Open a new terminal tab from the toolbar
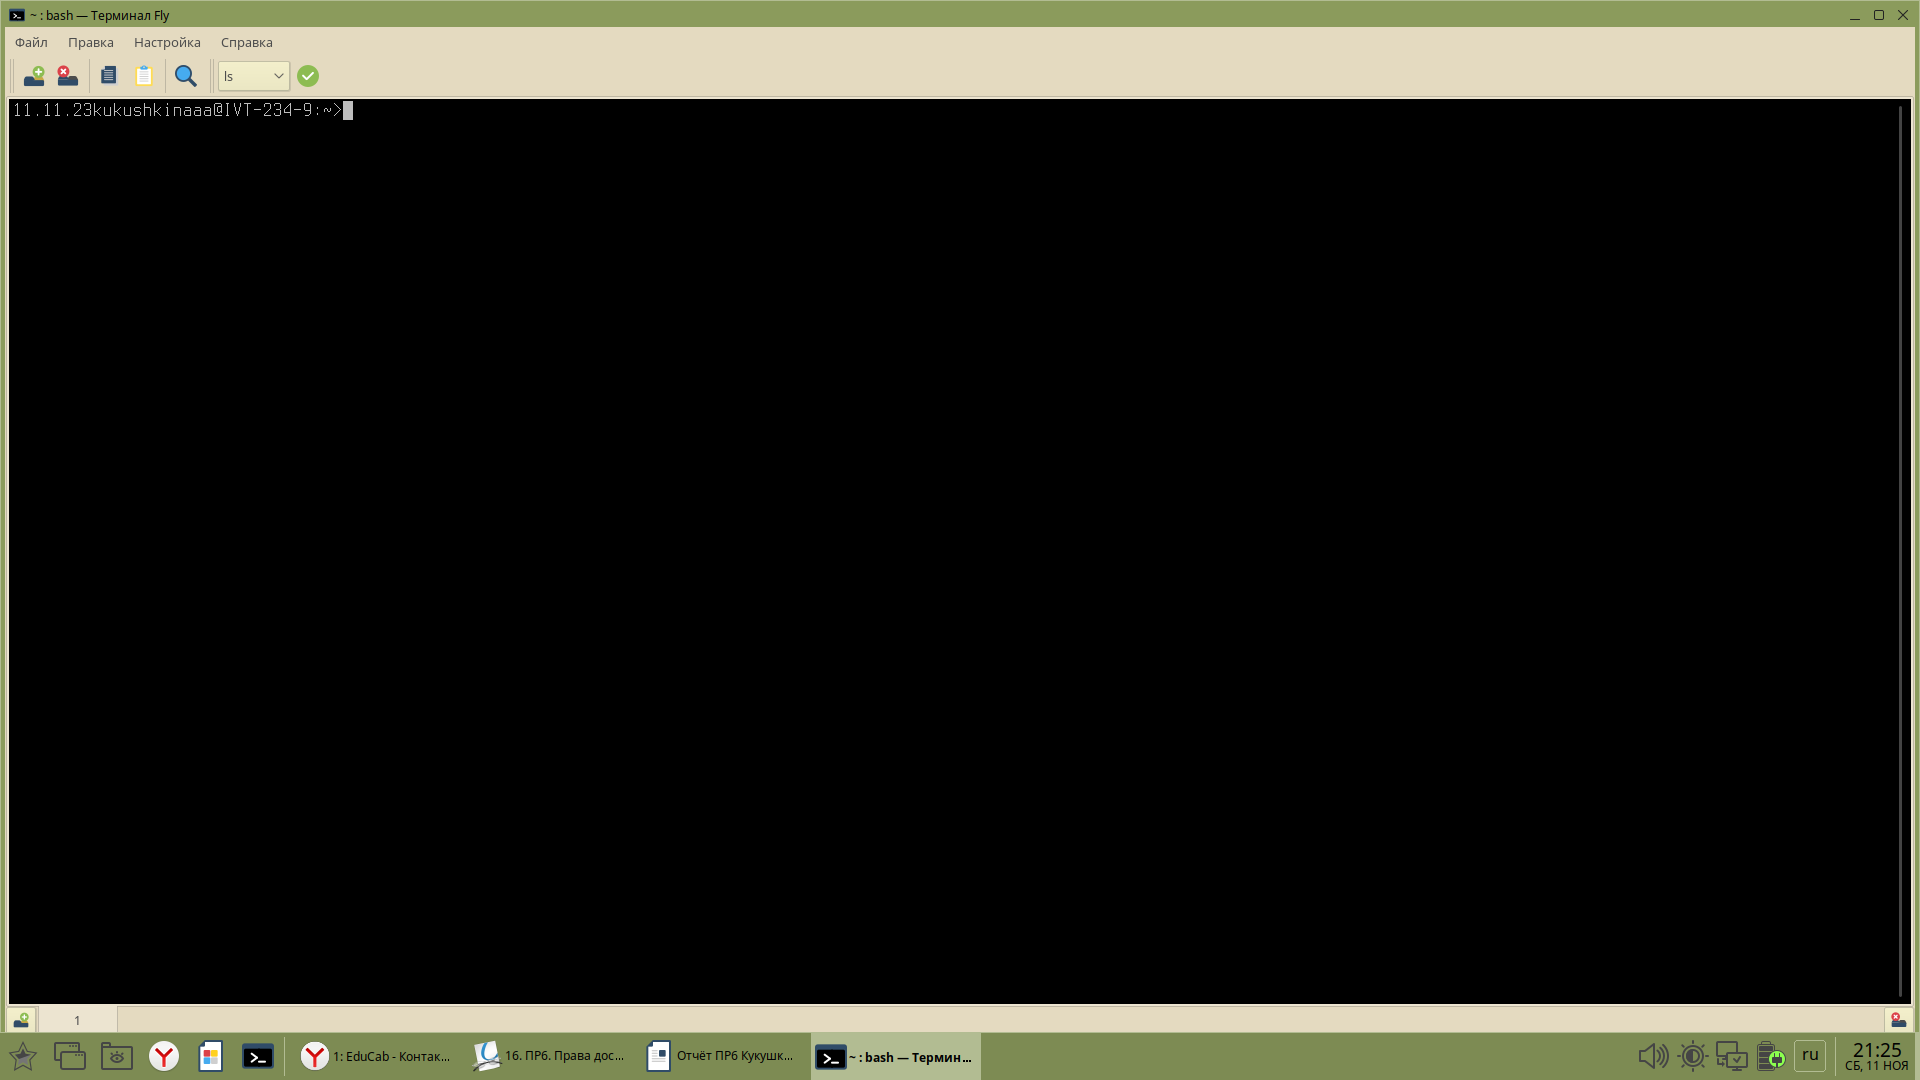 [34, 76]
